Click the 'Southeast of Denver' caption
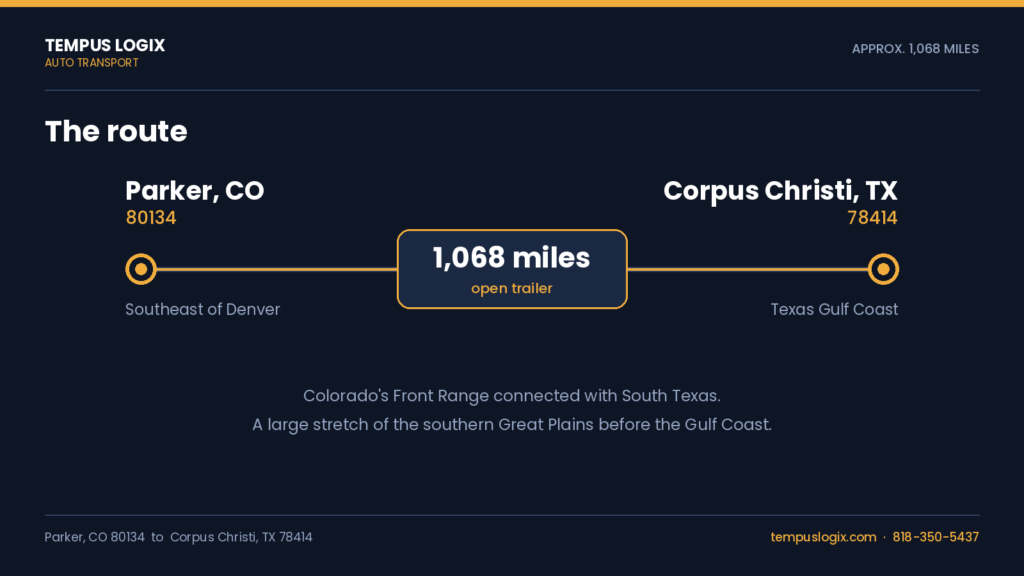 pyautogui.click(x=202, y=310)
